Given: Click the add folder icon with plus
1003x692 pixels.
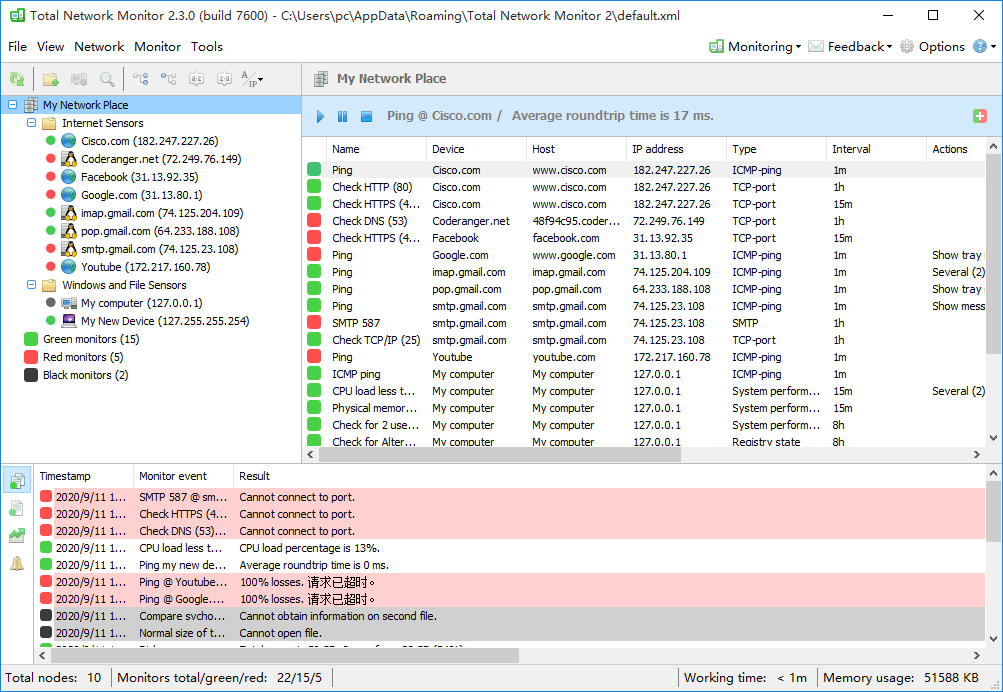Looking at the screenshot, I should (51, 79).
